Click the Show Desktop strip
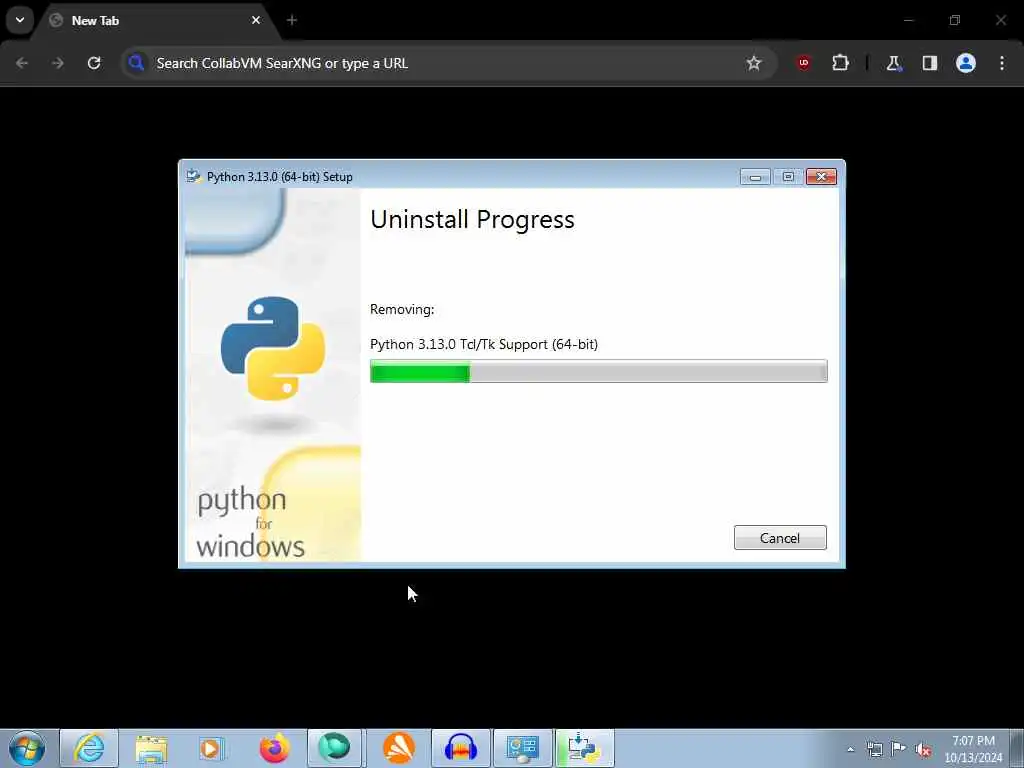Image resolution: width=1024 pixels, height=768 pixels. (x=1016, y=748)
